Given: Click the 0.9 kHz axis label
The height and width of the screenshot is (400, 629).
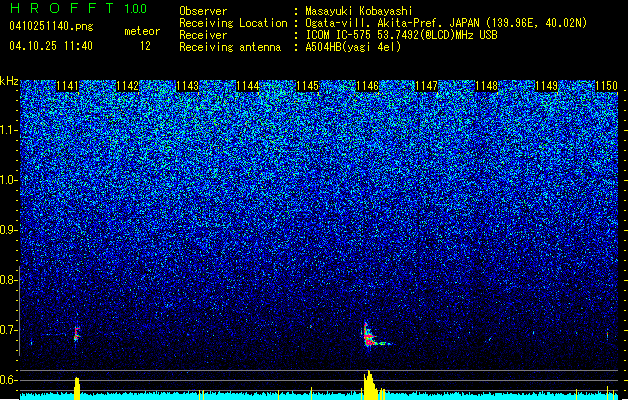Looking at the screenshot, I should coord(8,230).
